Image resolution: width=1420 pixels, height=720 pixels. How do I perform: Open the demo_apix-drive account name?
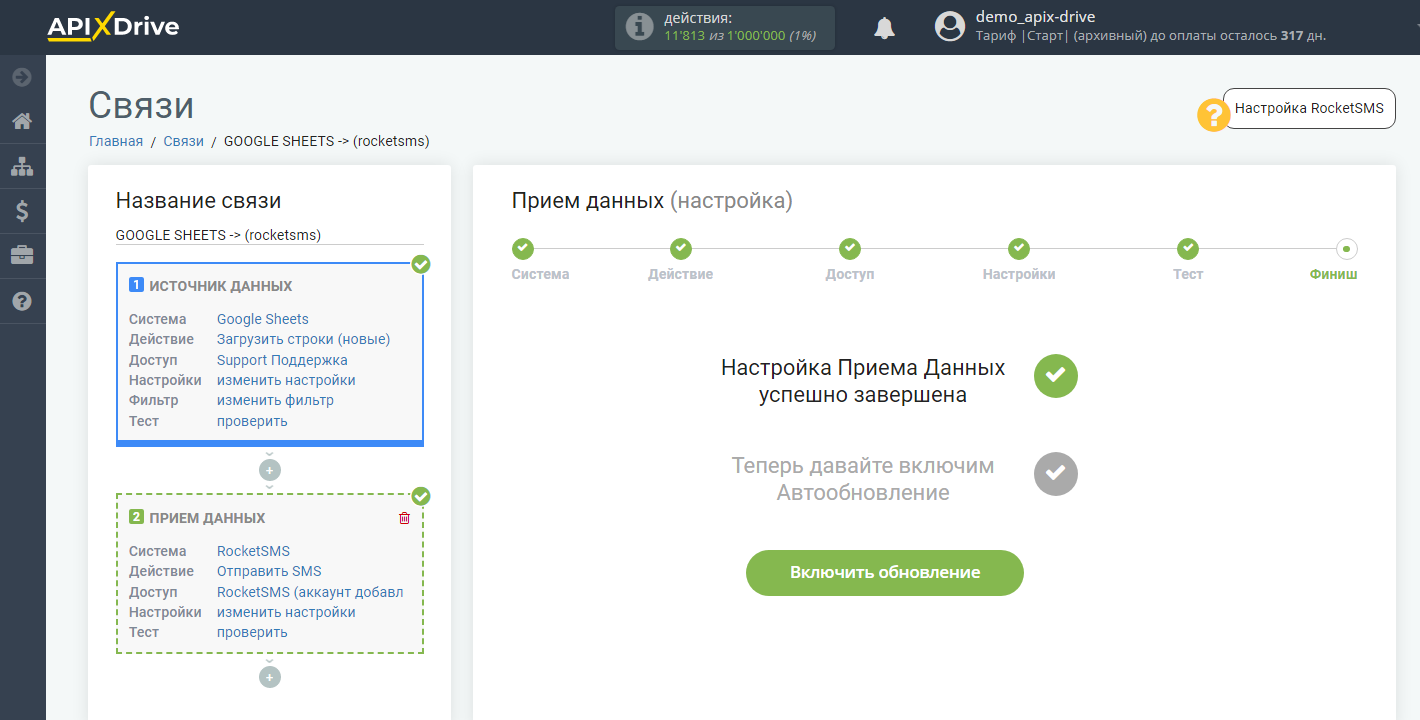click(x=1035, y=17)
